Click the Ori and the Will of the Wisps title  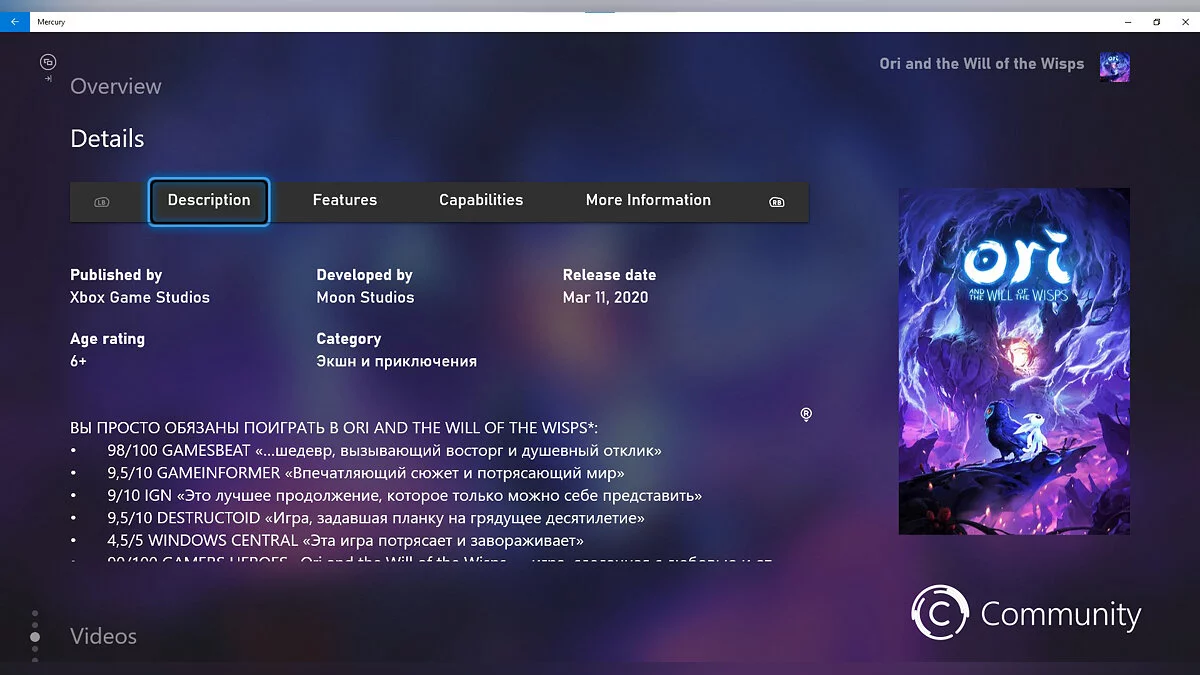coord(981,63)
